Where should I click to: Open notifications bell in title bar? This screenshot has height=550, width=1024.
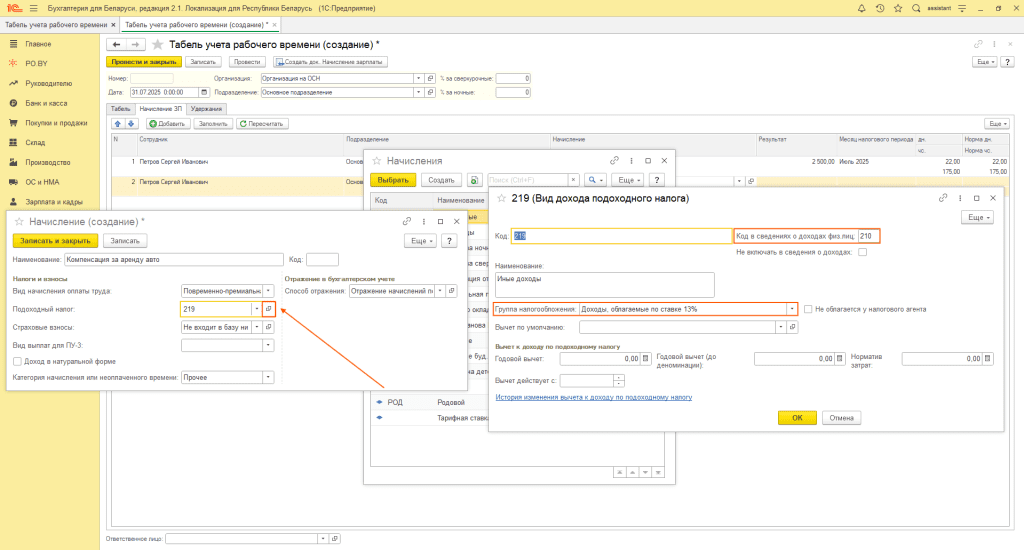pyautogui.click(x=861, y=8)
